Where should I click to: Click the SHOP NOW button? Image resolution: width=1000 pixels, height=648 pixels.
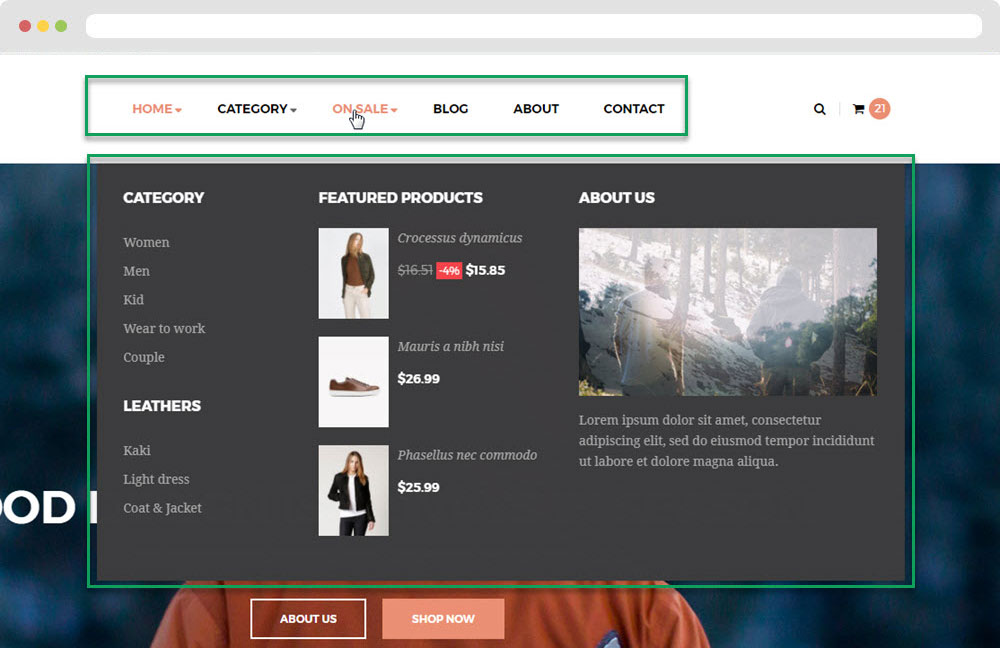click(443, 619)
